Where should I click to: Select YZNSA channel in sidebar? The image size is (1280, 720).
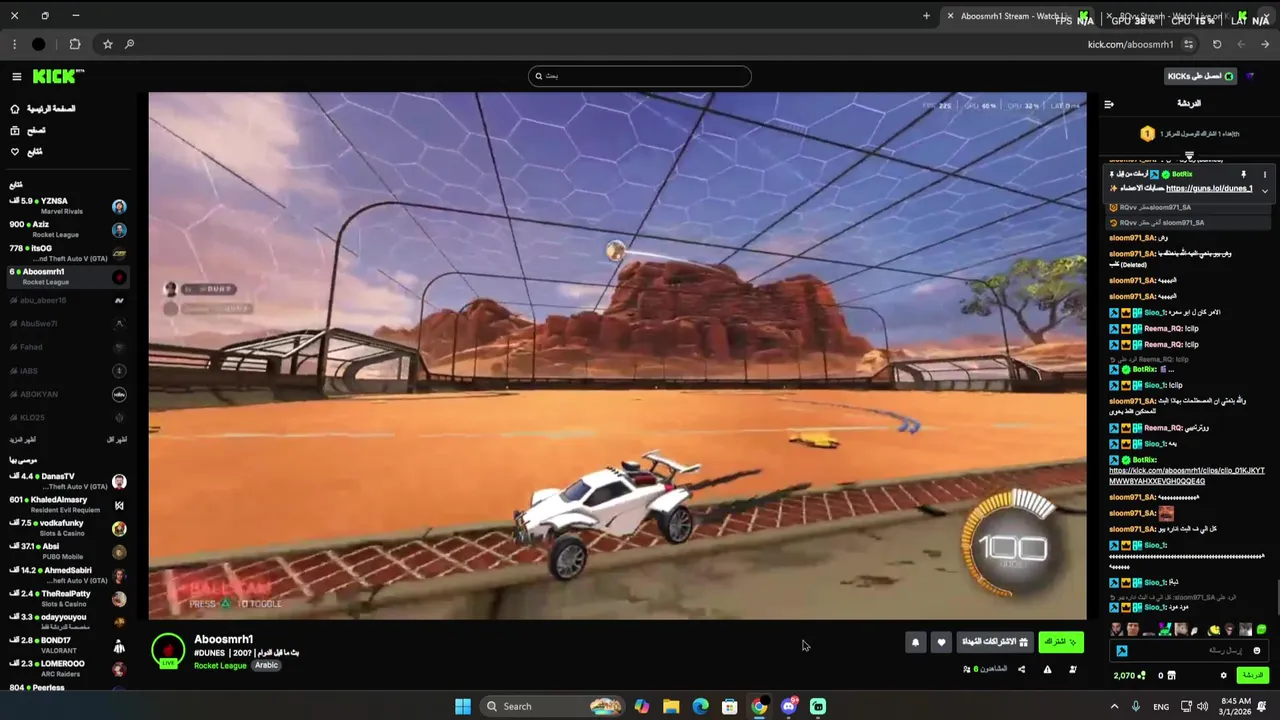pos(68,206)
